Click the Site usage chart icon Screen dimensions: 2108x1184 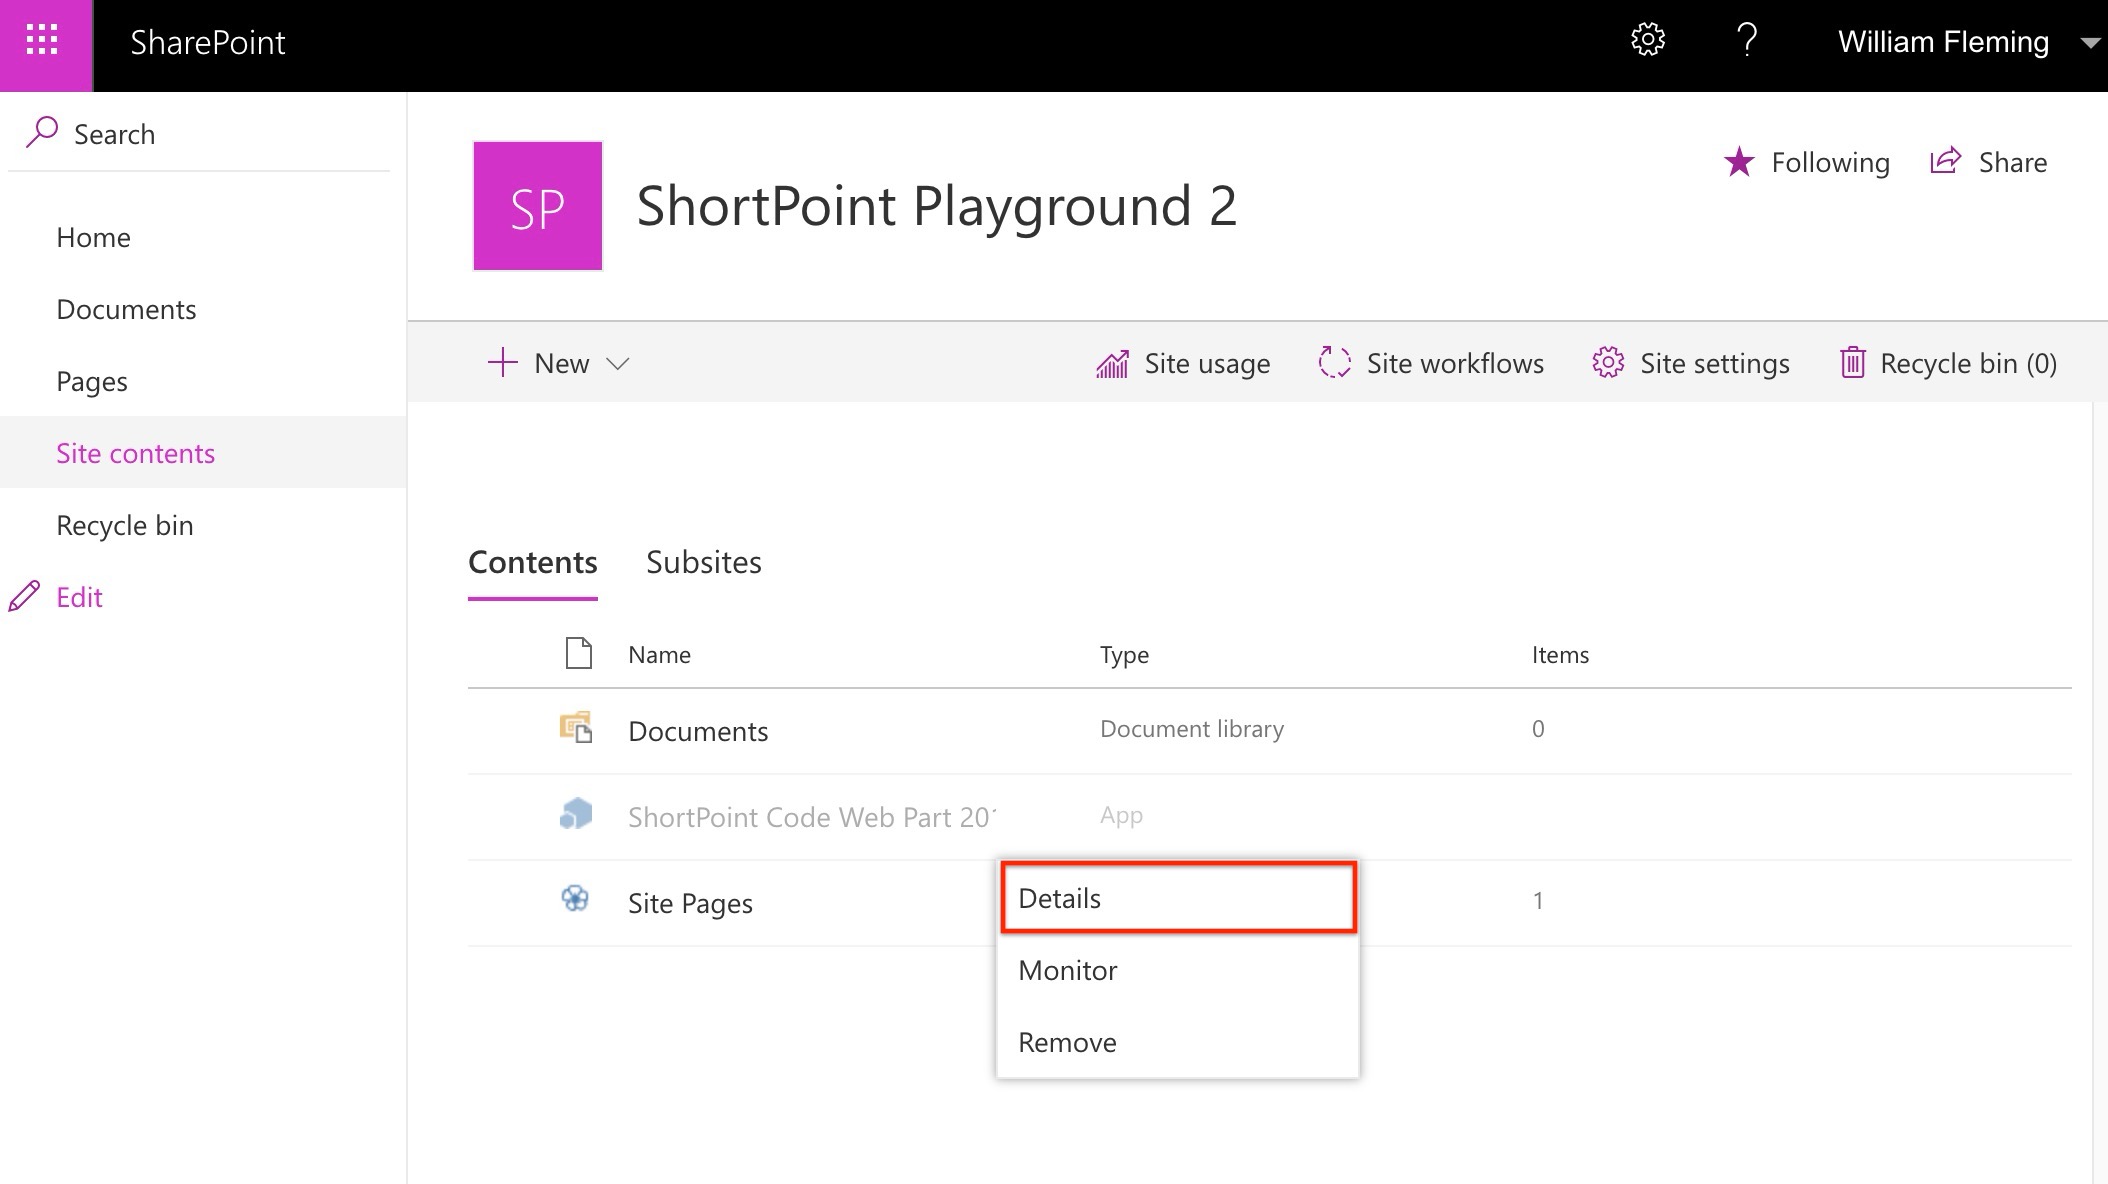pos(1112,364)
